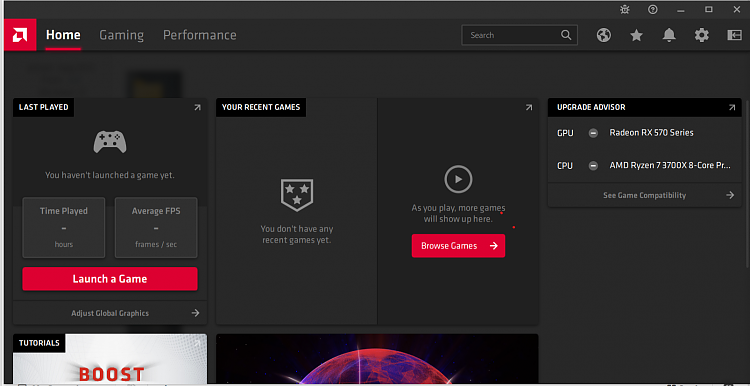
Task: Click the LAST PLAYED header label
Action: click(x=44, y=108)
